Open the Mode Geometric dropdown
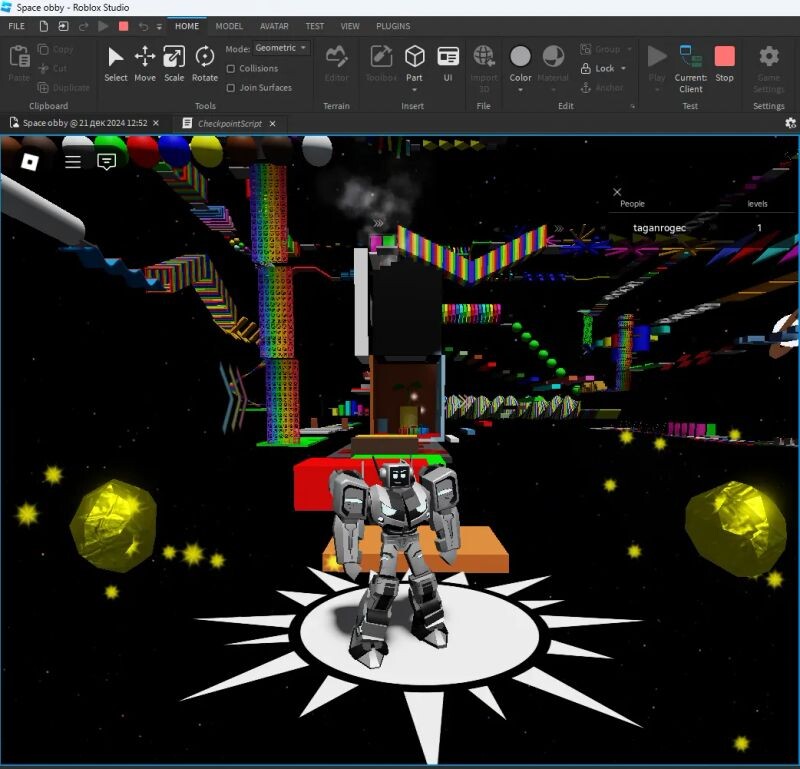Image resolution: width=800 pixels, height=769 pixels. 281,48
